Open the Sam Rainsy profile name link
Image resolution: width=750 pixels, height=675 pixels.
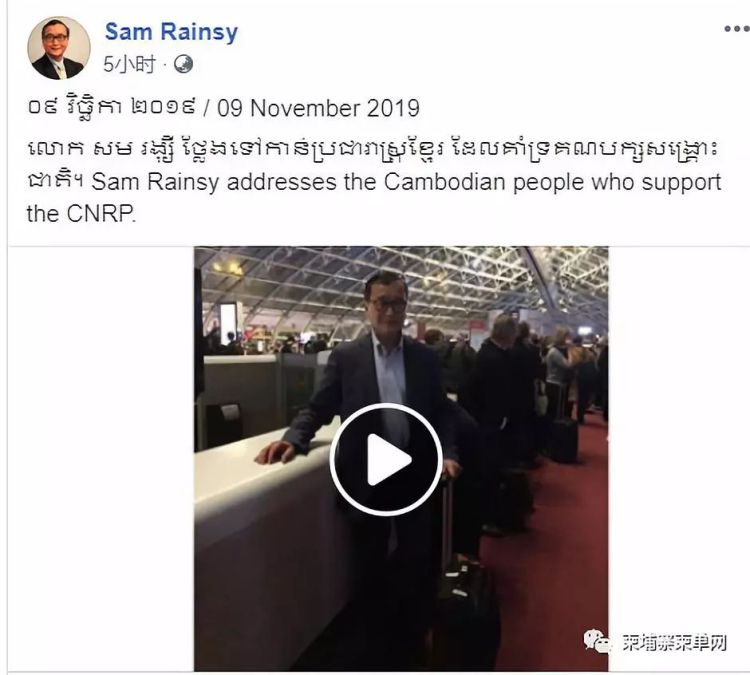point(171,32)
